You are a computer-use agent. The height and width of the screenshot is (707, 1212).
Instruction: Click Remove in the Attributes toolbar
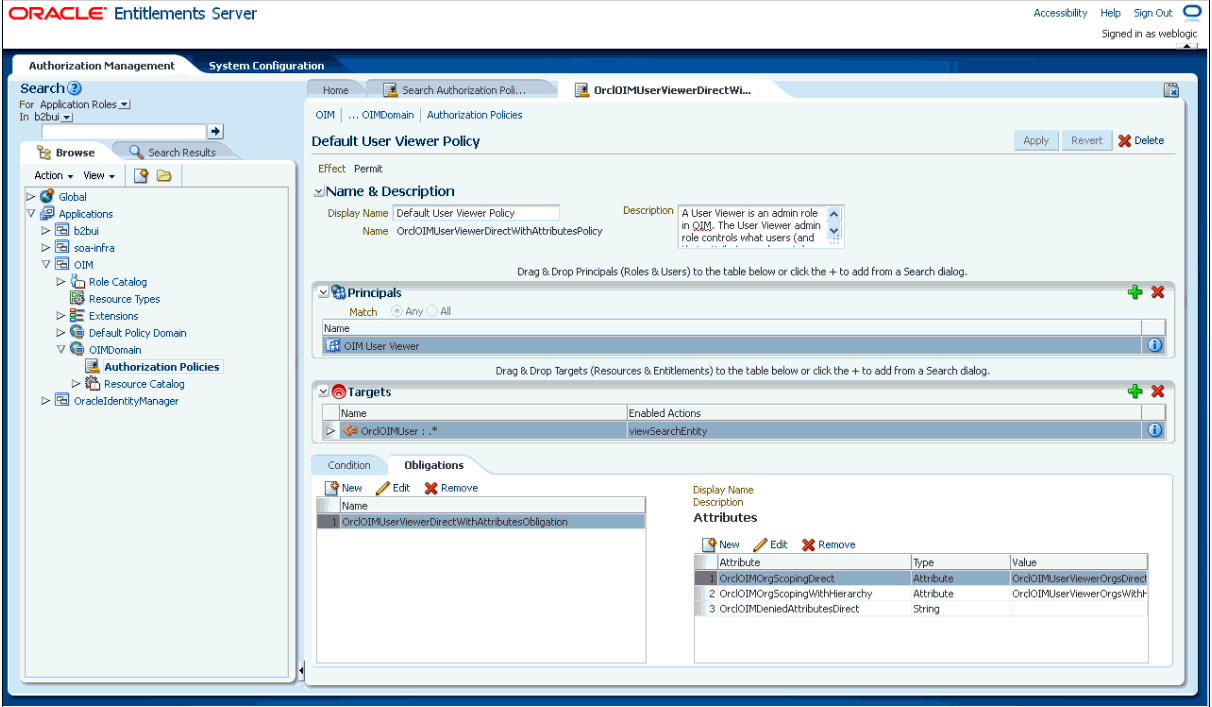(x=829, y=544)
